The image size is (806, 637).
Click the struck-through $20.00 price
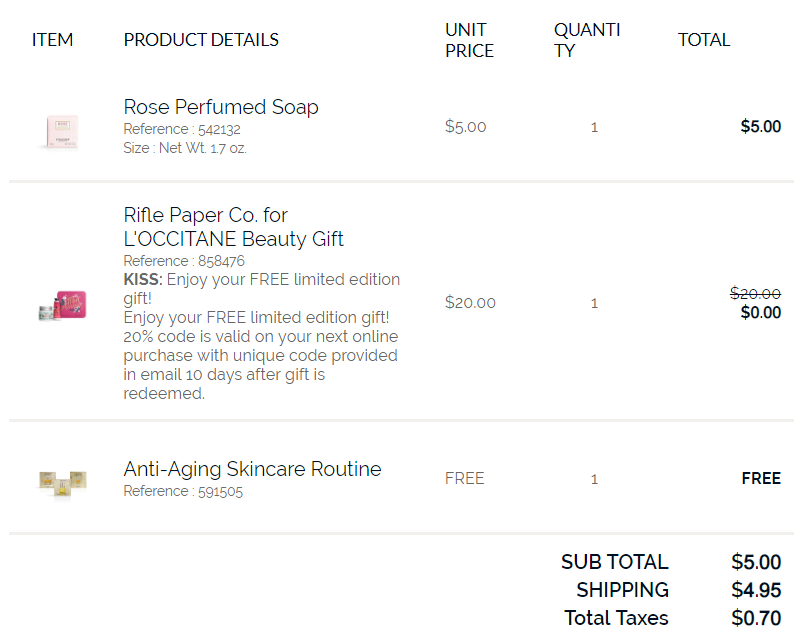click(x=755, y=294)
